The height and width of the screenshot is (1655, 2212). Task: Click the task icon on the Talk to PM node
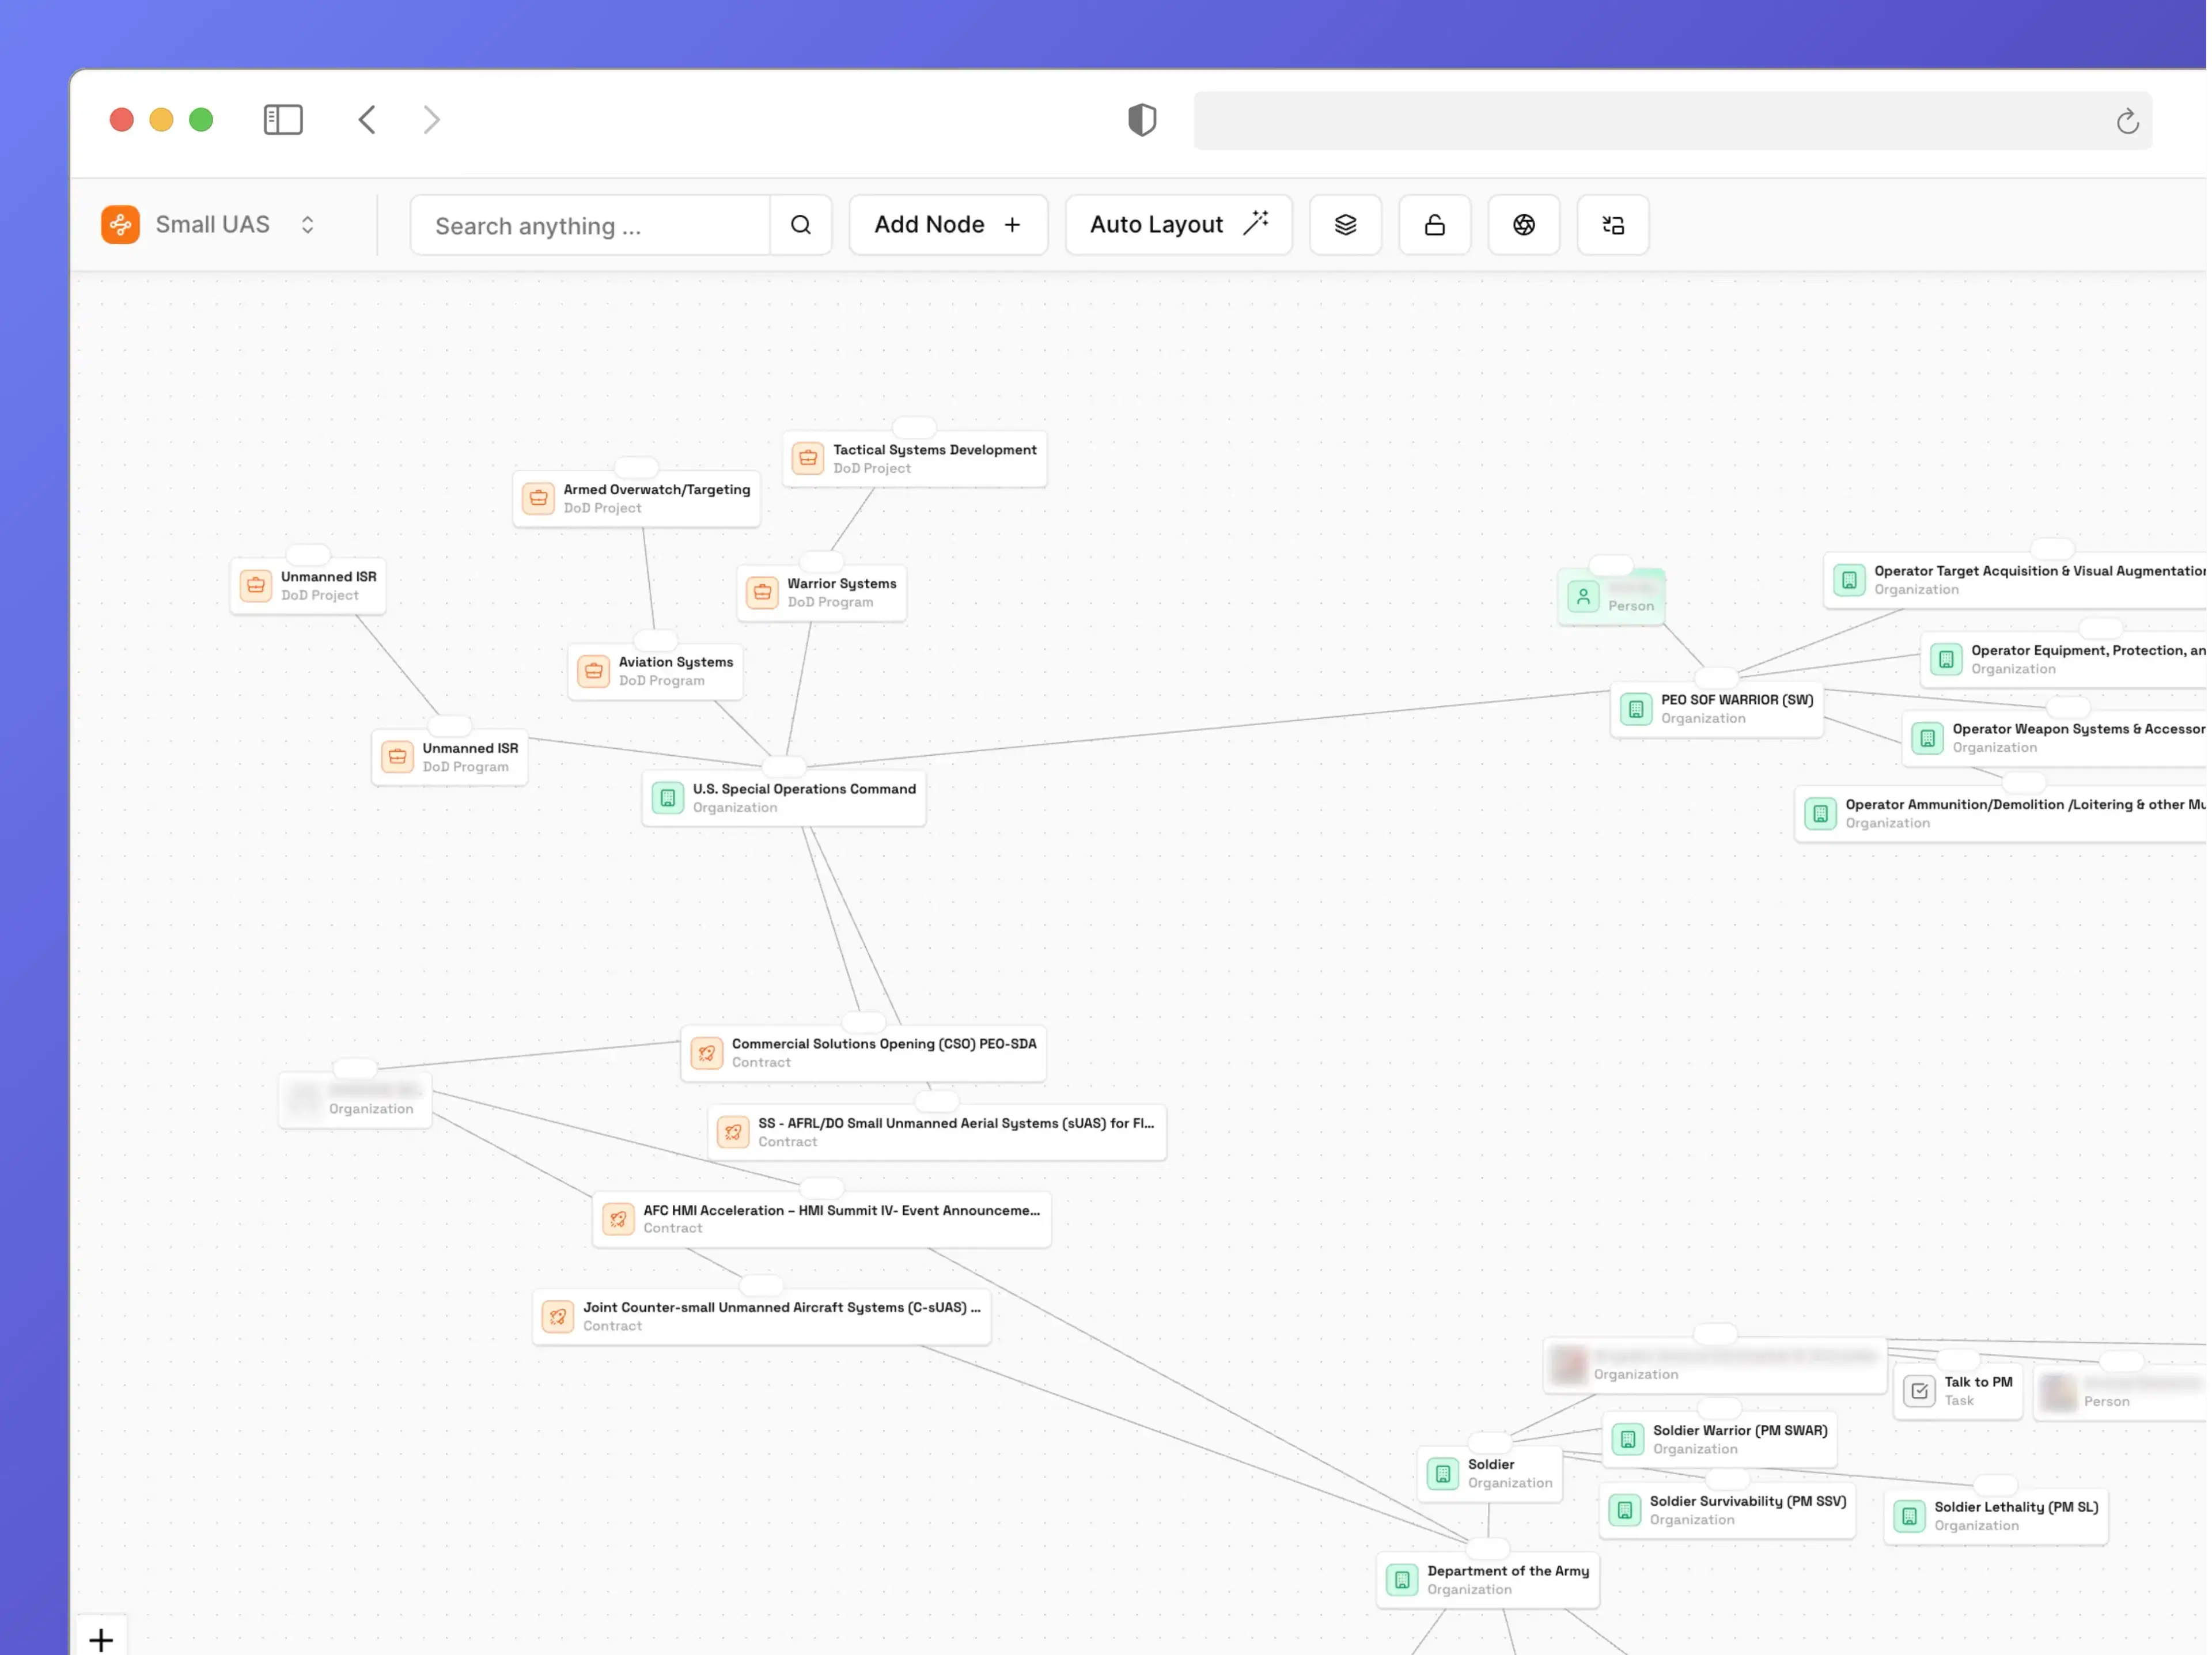click(x=1919, y=1390)
